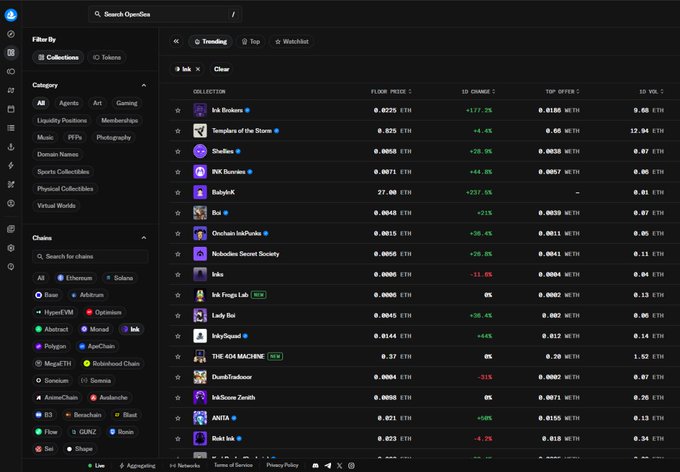The width and height of the screenshot is (680, 472).
Task: Open the InkScore Zenith collection name
Action: tap(233, 398)
